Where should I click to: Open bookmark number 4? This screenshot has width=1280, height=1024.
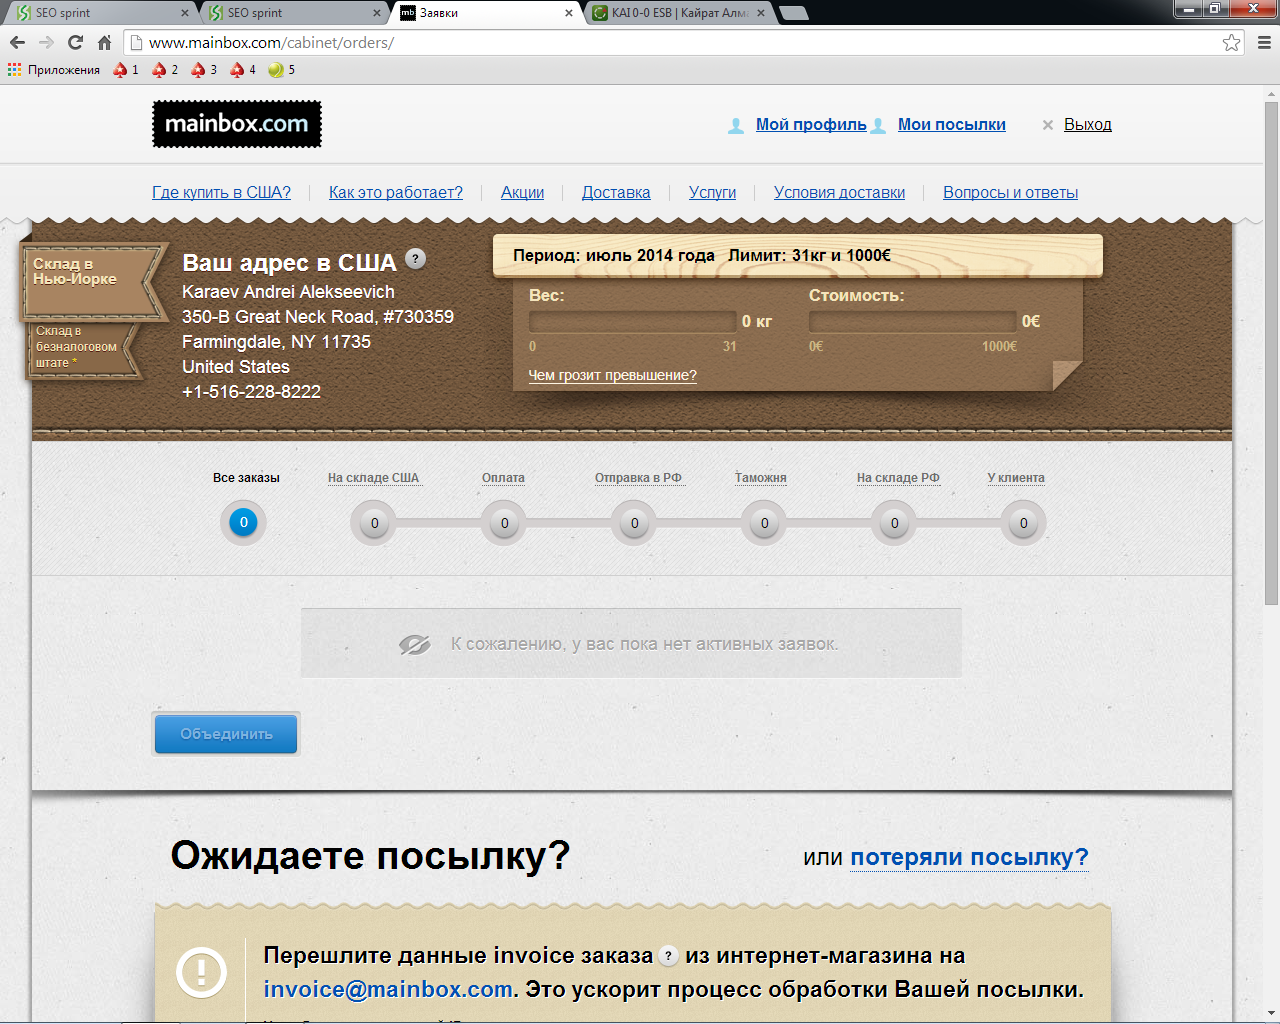pos(243,70)
